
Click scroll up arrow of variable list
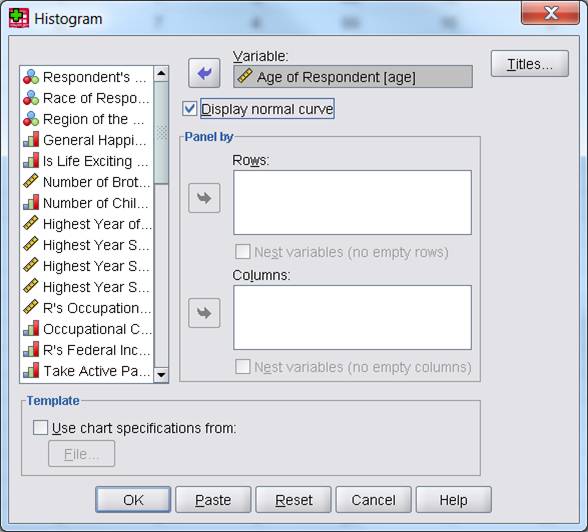tap(161, 73)
